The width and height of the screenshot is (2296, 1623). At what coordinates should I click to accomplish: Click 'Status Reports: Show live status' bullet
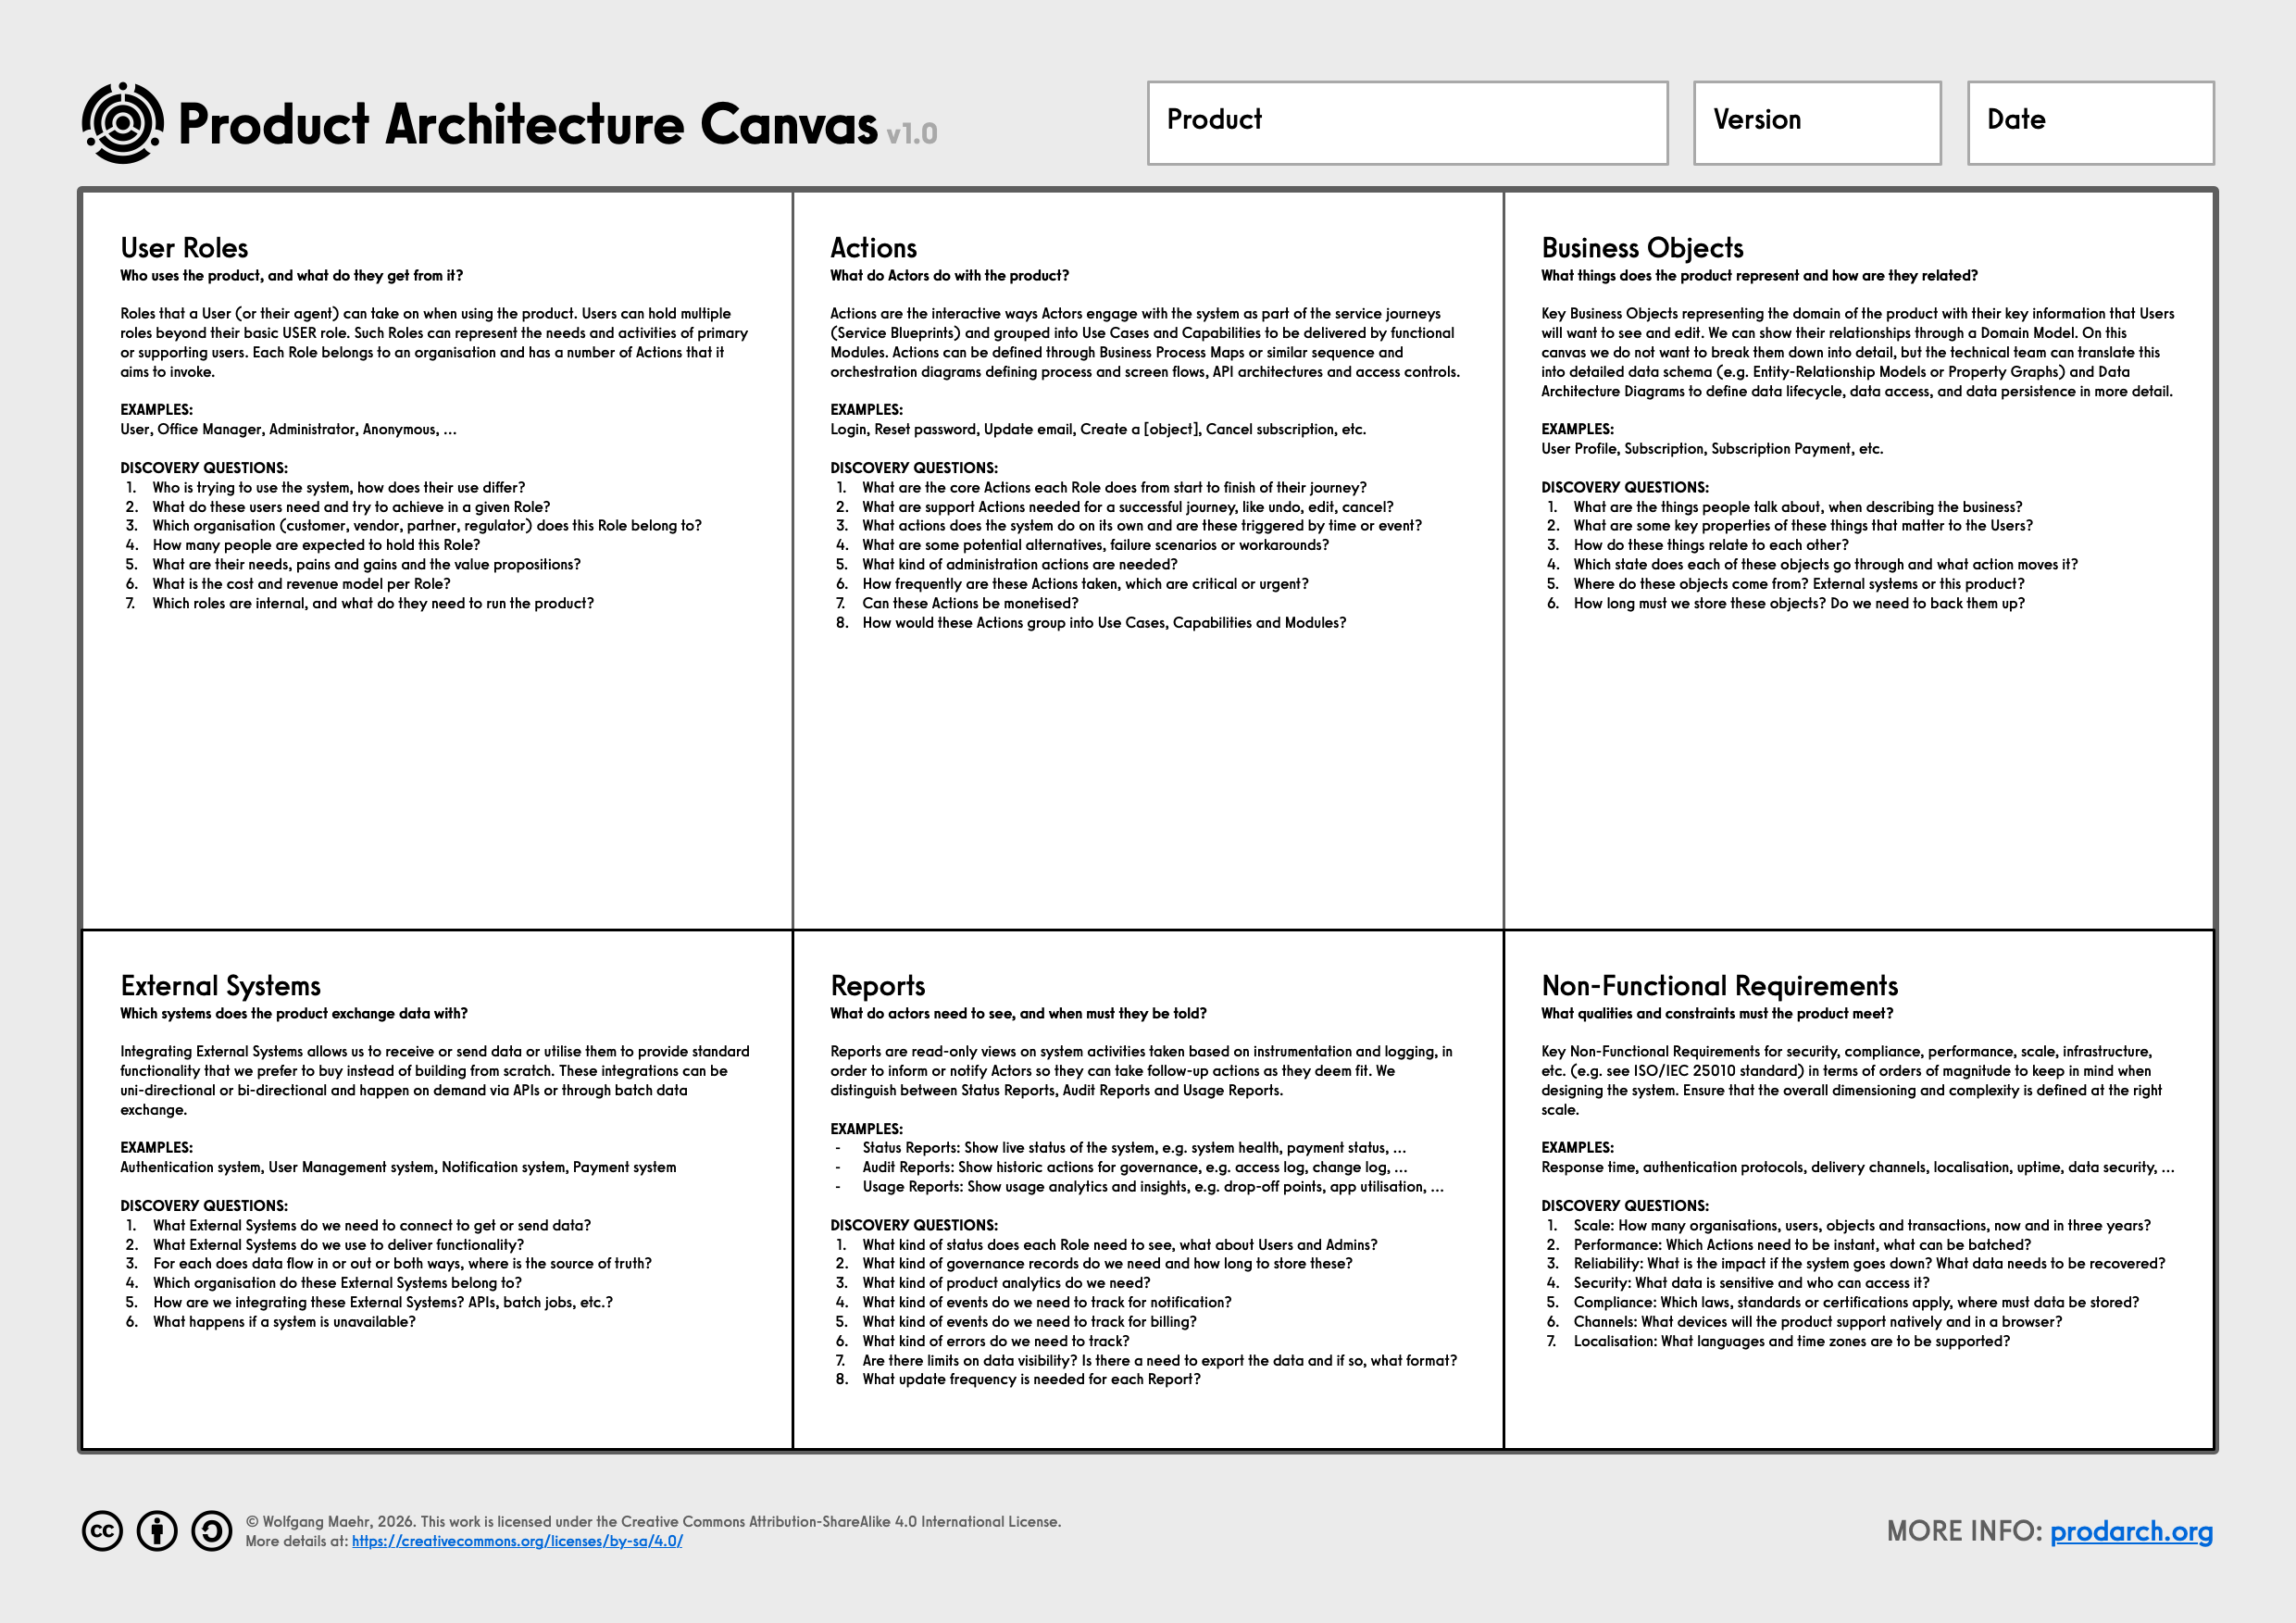coord(1134,1148)
